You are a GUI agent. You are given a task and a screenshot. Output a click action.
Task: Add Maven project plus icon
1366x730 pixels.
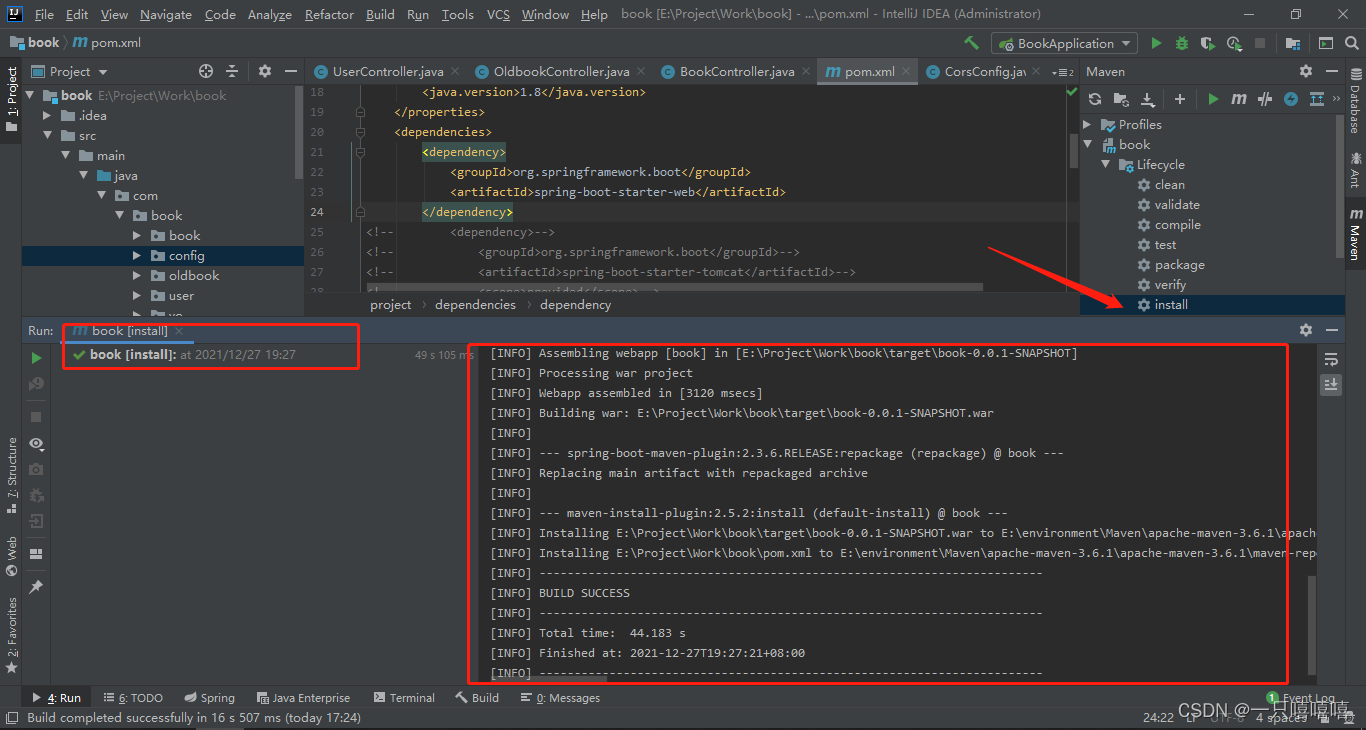click(x=1180, y=99)
